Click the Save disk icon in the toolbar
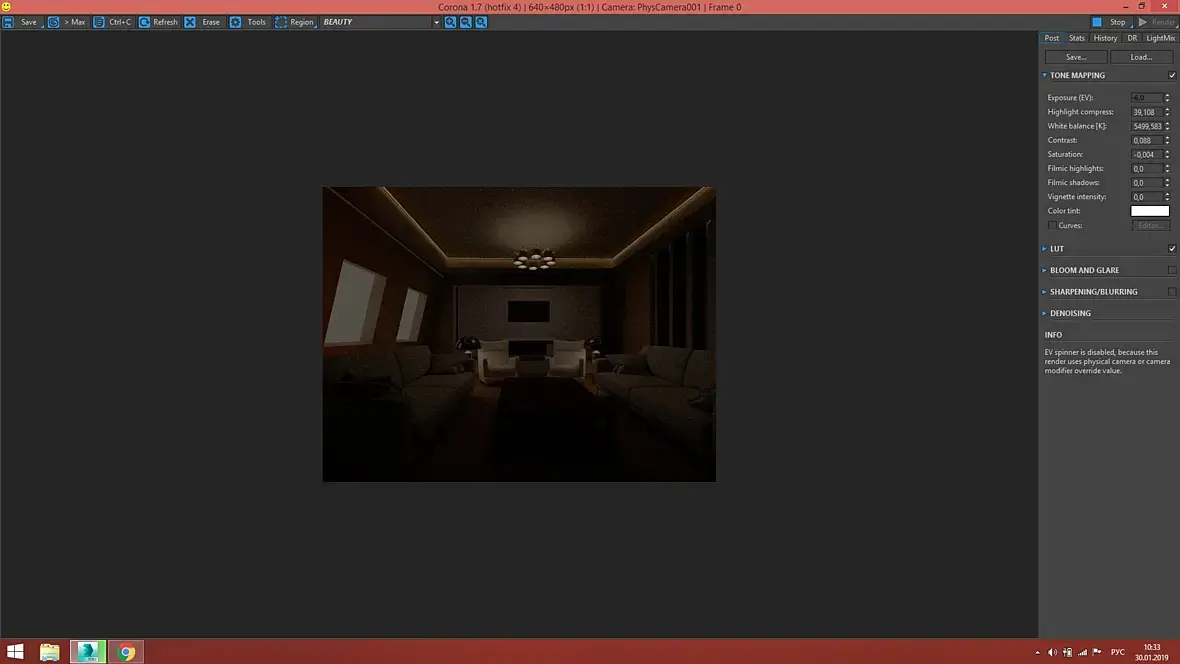 point(8,22)
